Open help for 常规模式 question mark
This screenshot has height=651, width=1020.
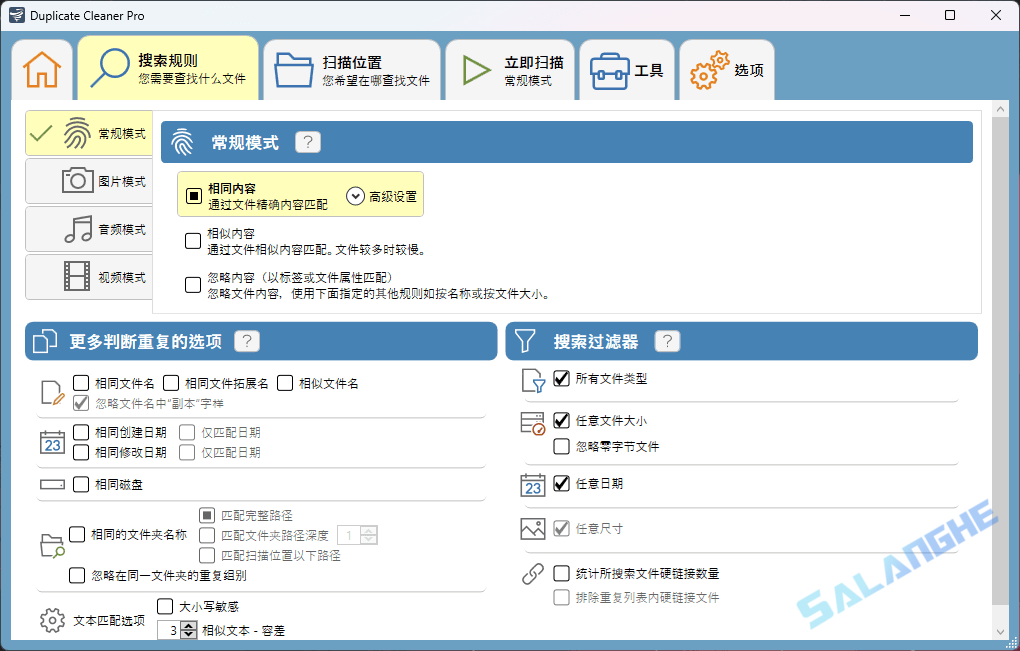pos(307,141)
